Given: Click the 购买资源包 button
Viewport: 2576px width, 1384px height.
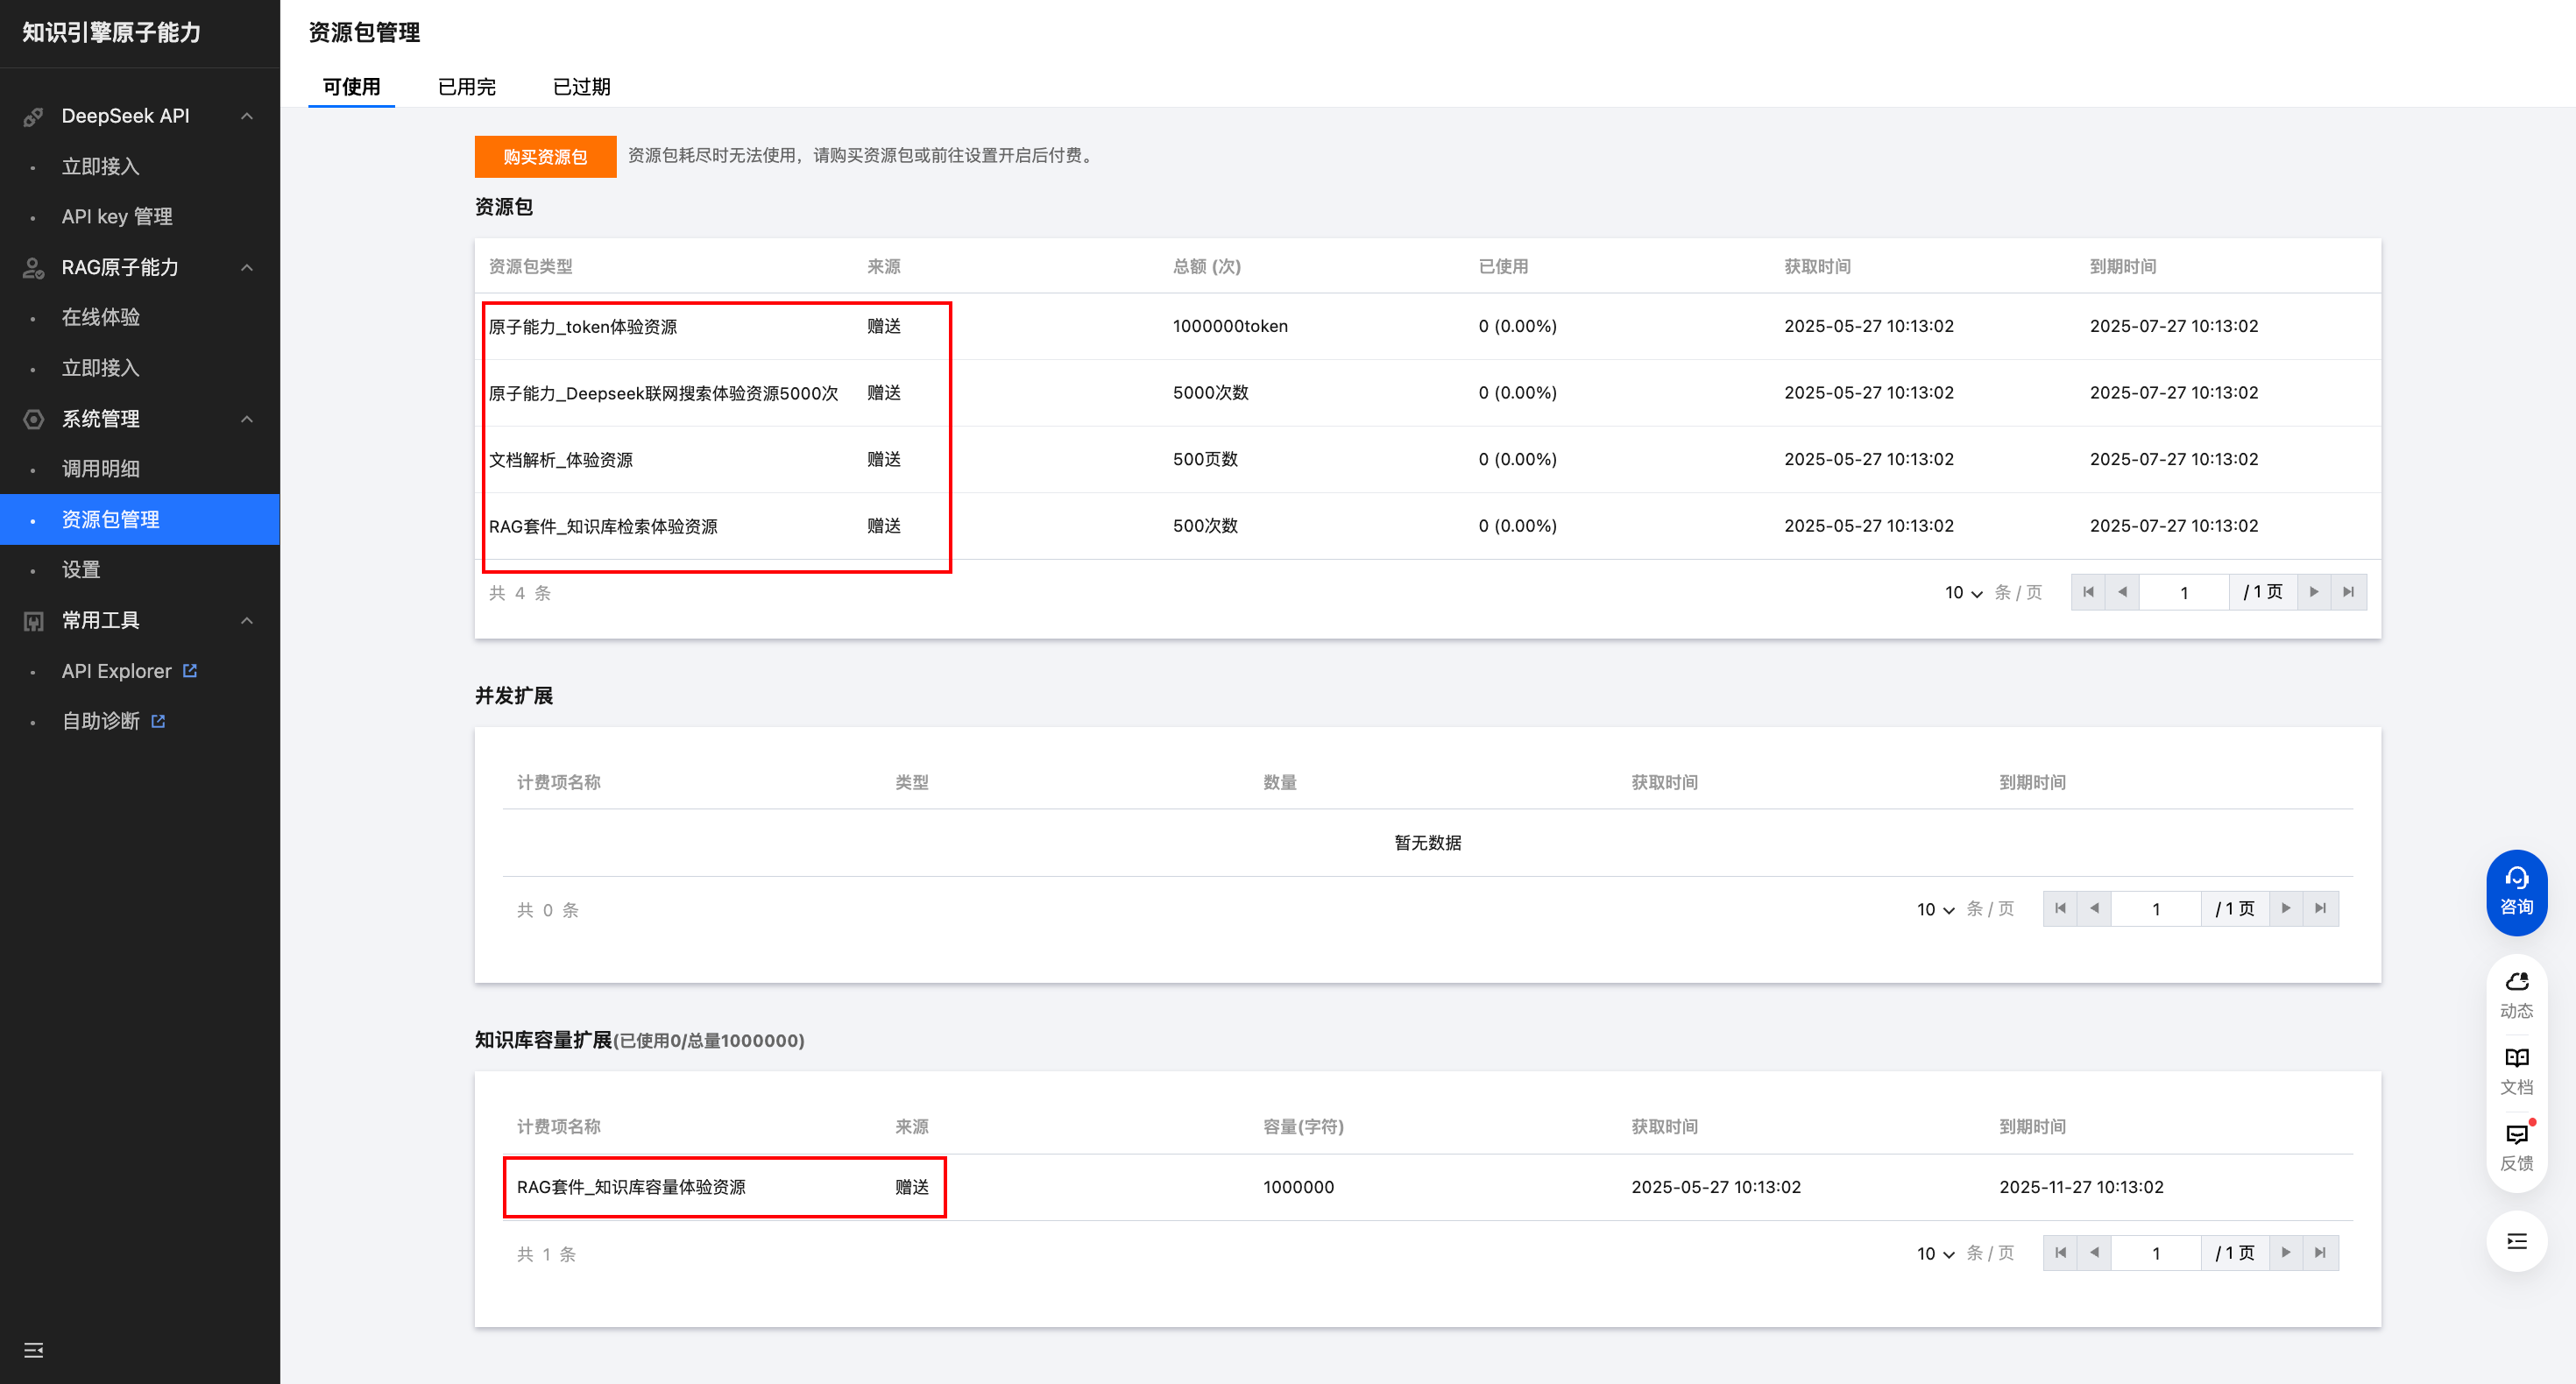Looking at the screenshot, I should pos(545,156).
